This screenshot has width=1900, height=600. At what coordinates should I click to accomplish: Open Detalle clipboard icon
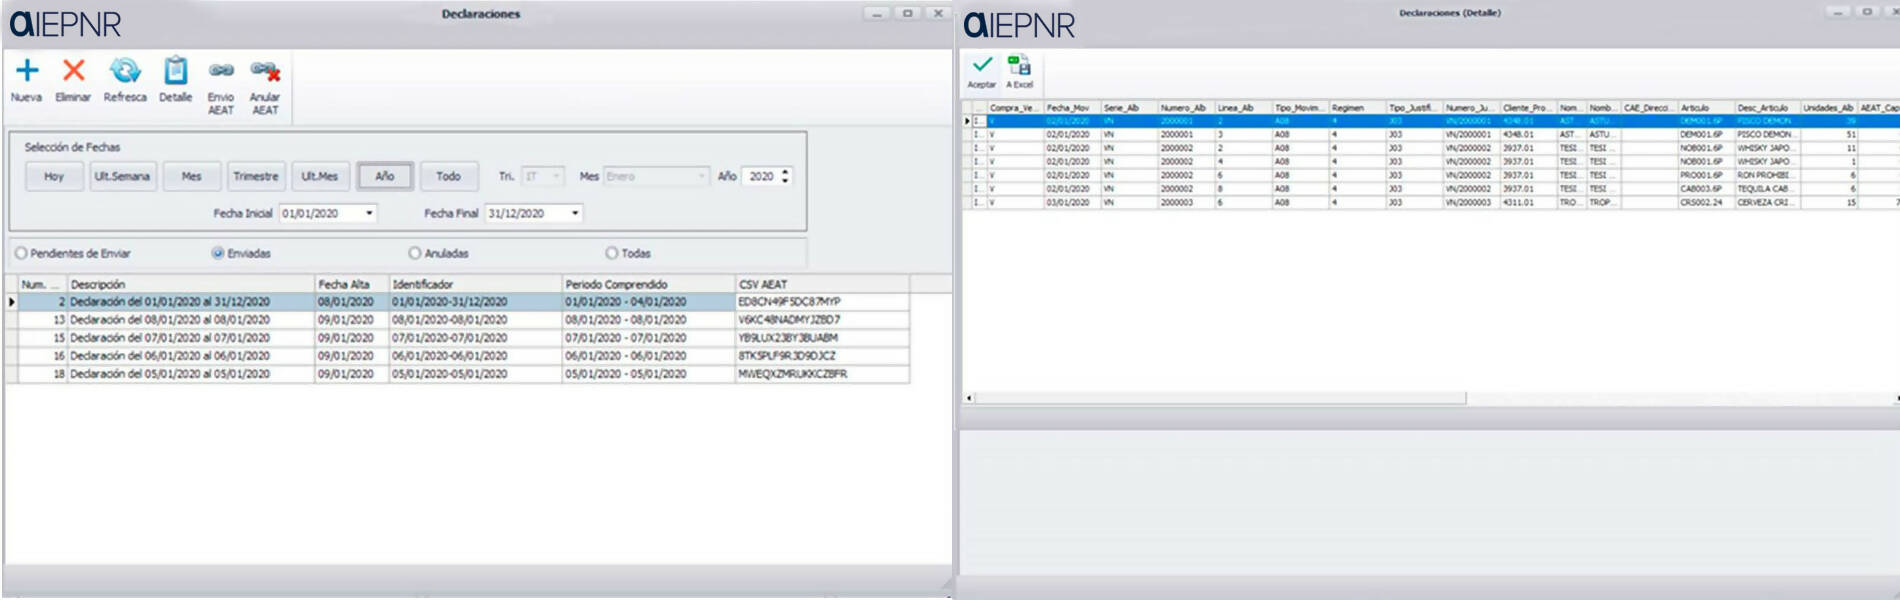(x=175, y=71)
